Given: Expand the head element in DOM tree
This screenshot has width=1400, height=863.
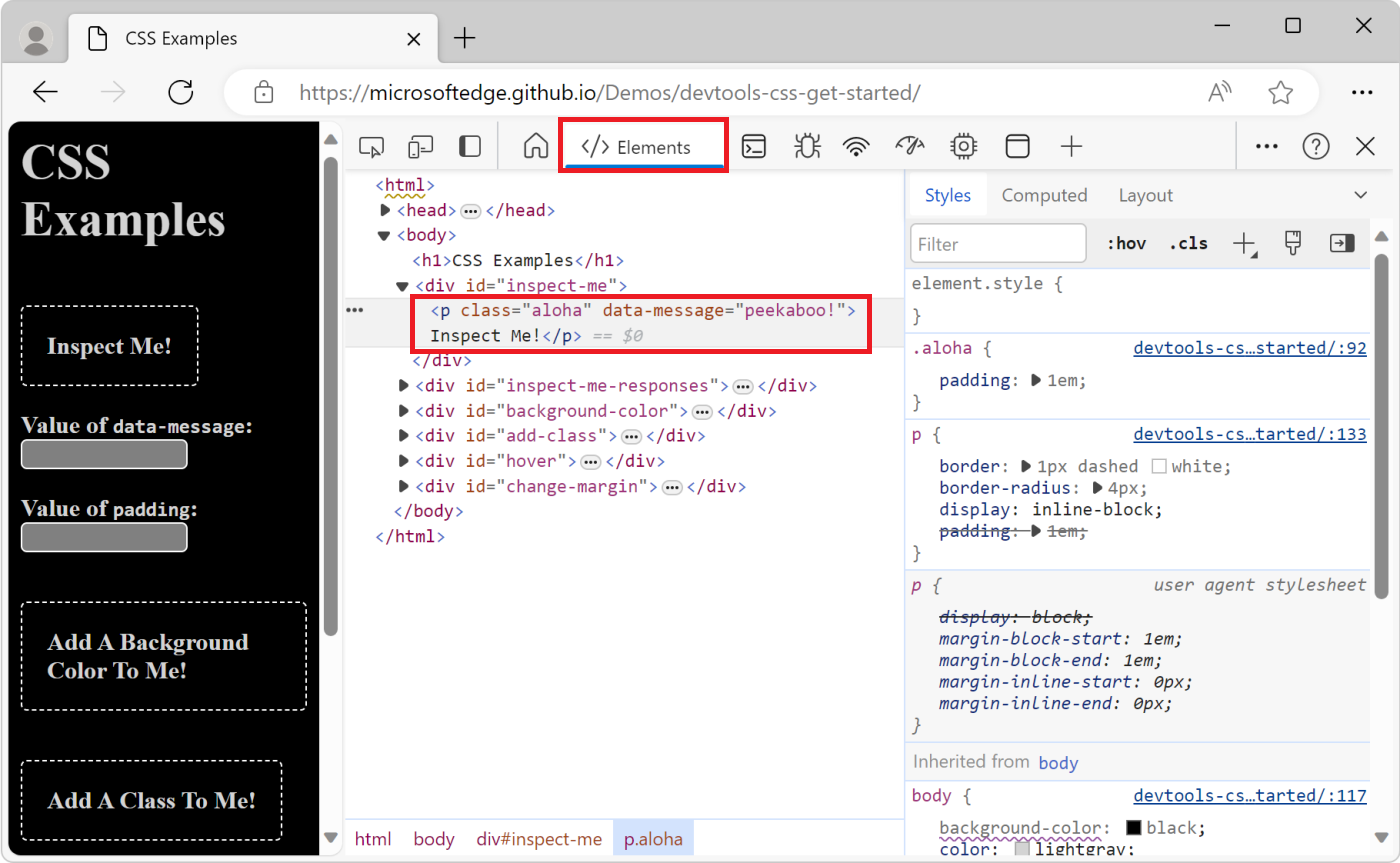Looking at the screenshot, I should point(385,210).
